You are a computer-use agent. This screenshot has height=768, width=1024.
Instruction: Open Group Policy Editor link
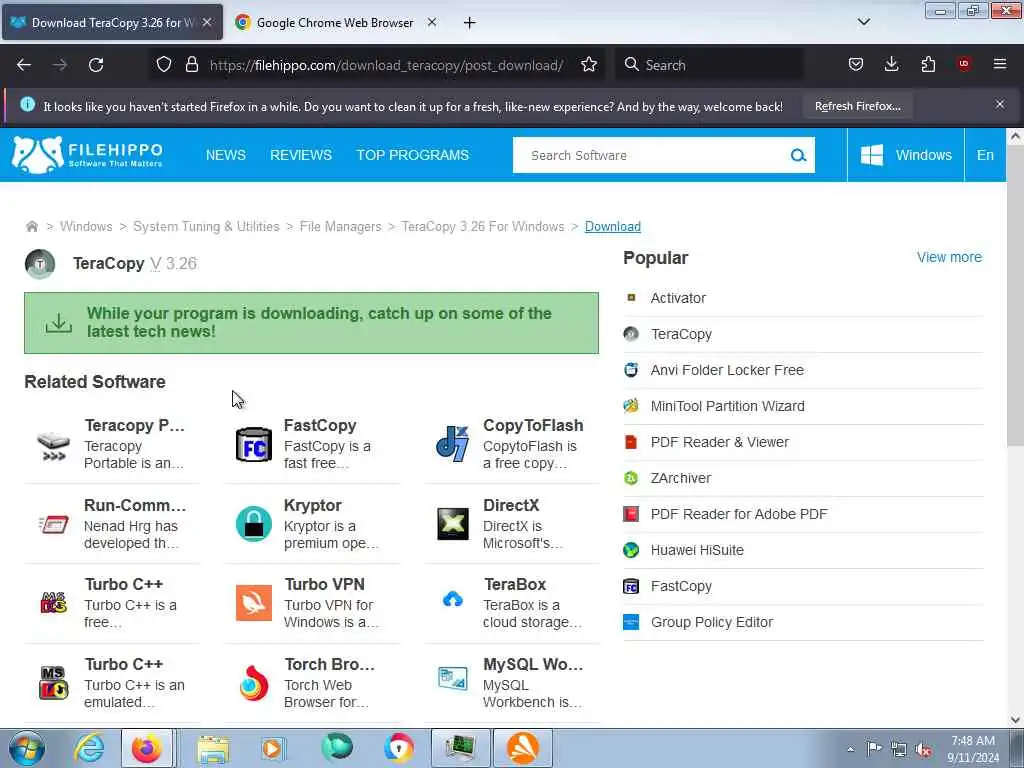pyautogui.click(x=712, y=622)
